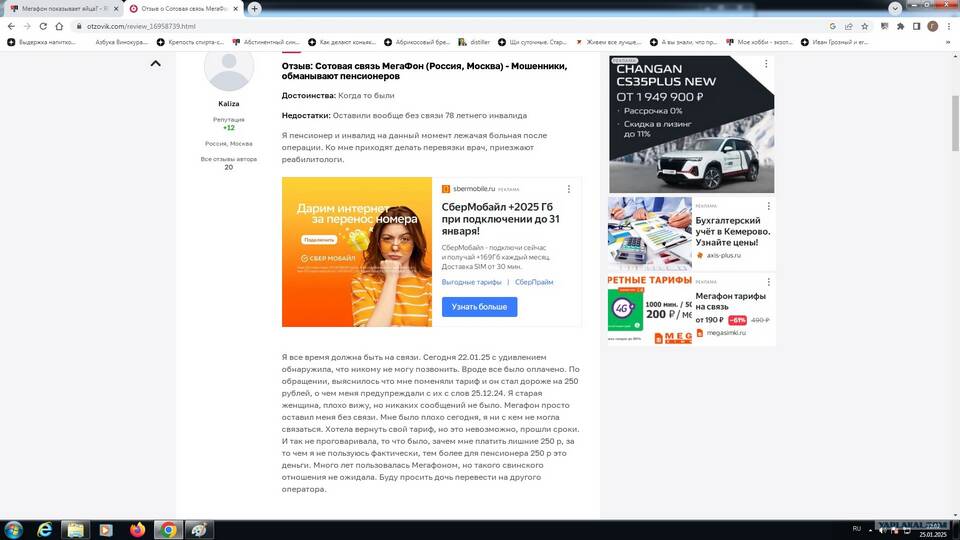Follow the 'Выгодные тарифы' link

click(471, 282)
